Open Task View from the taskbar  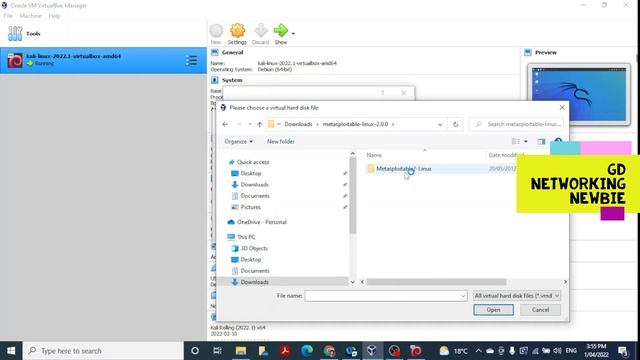[217, 351]
